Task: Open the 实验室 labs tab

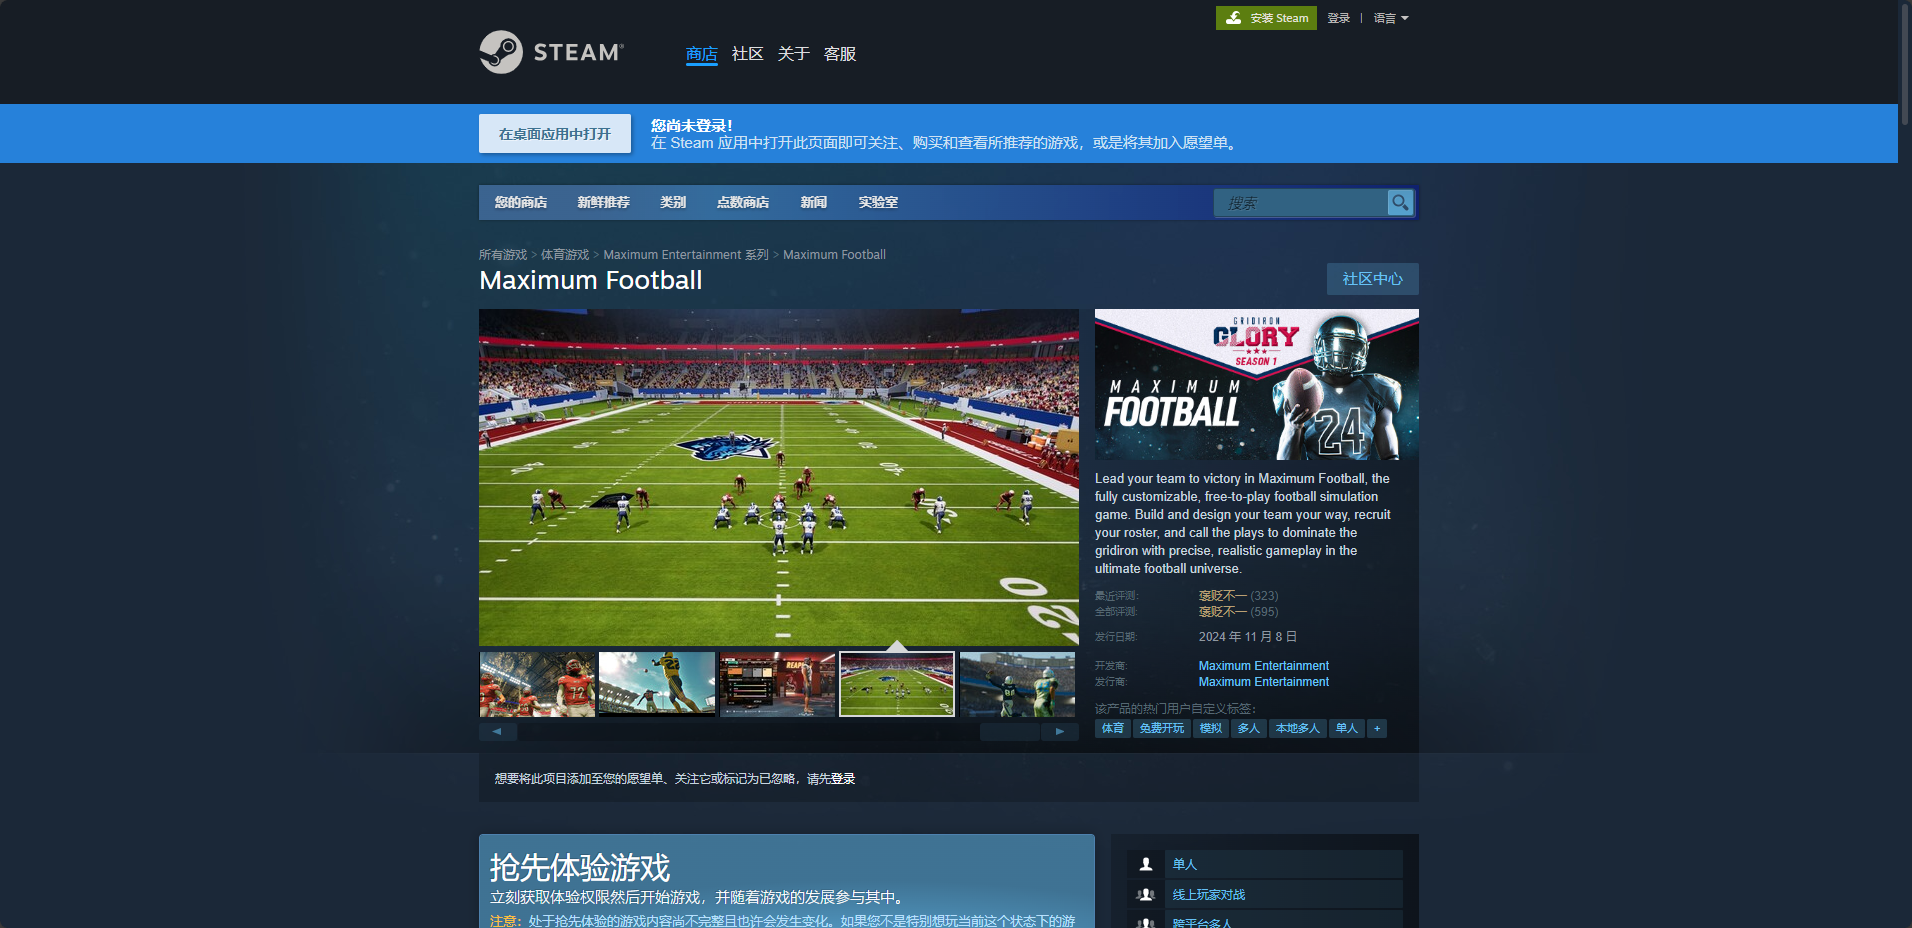Action: (878, 202)
